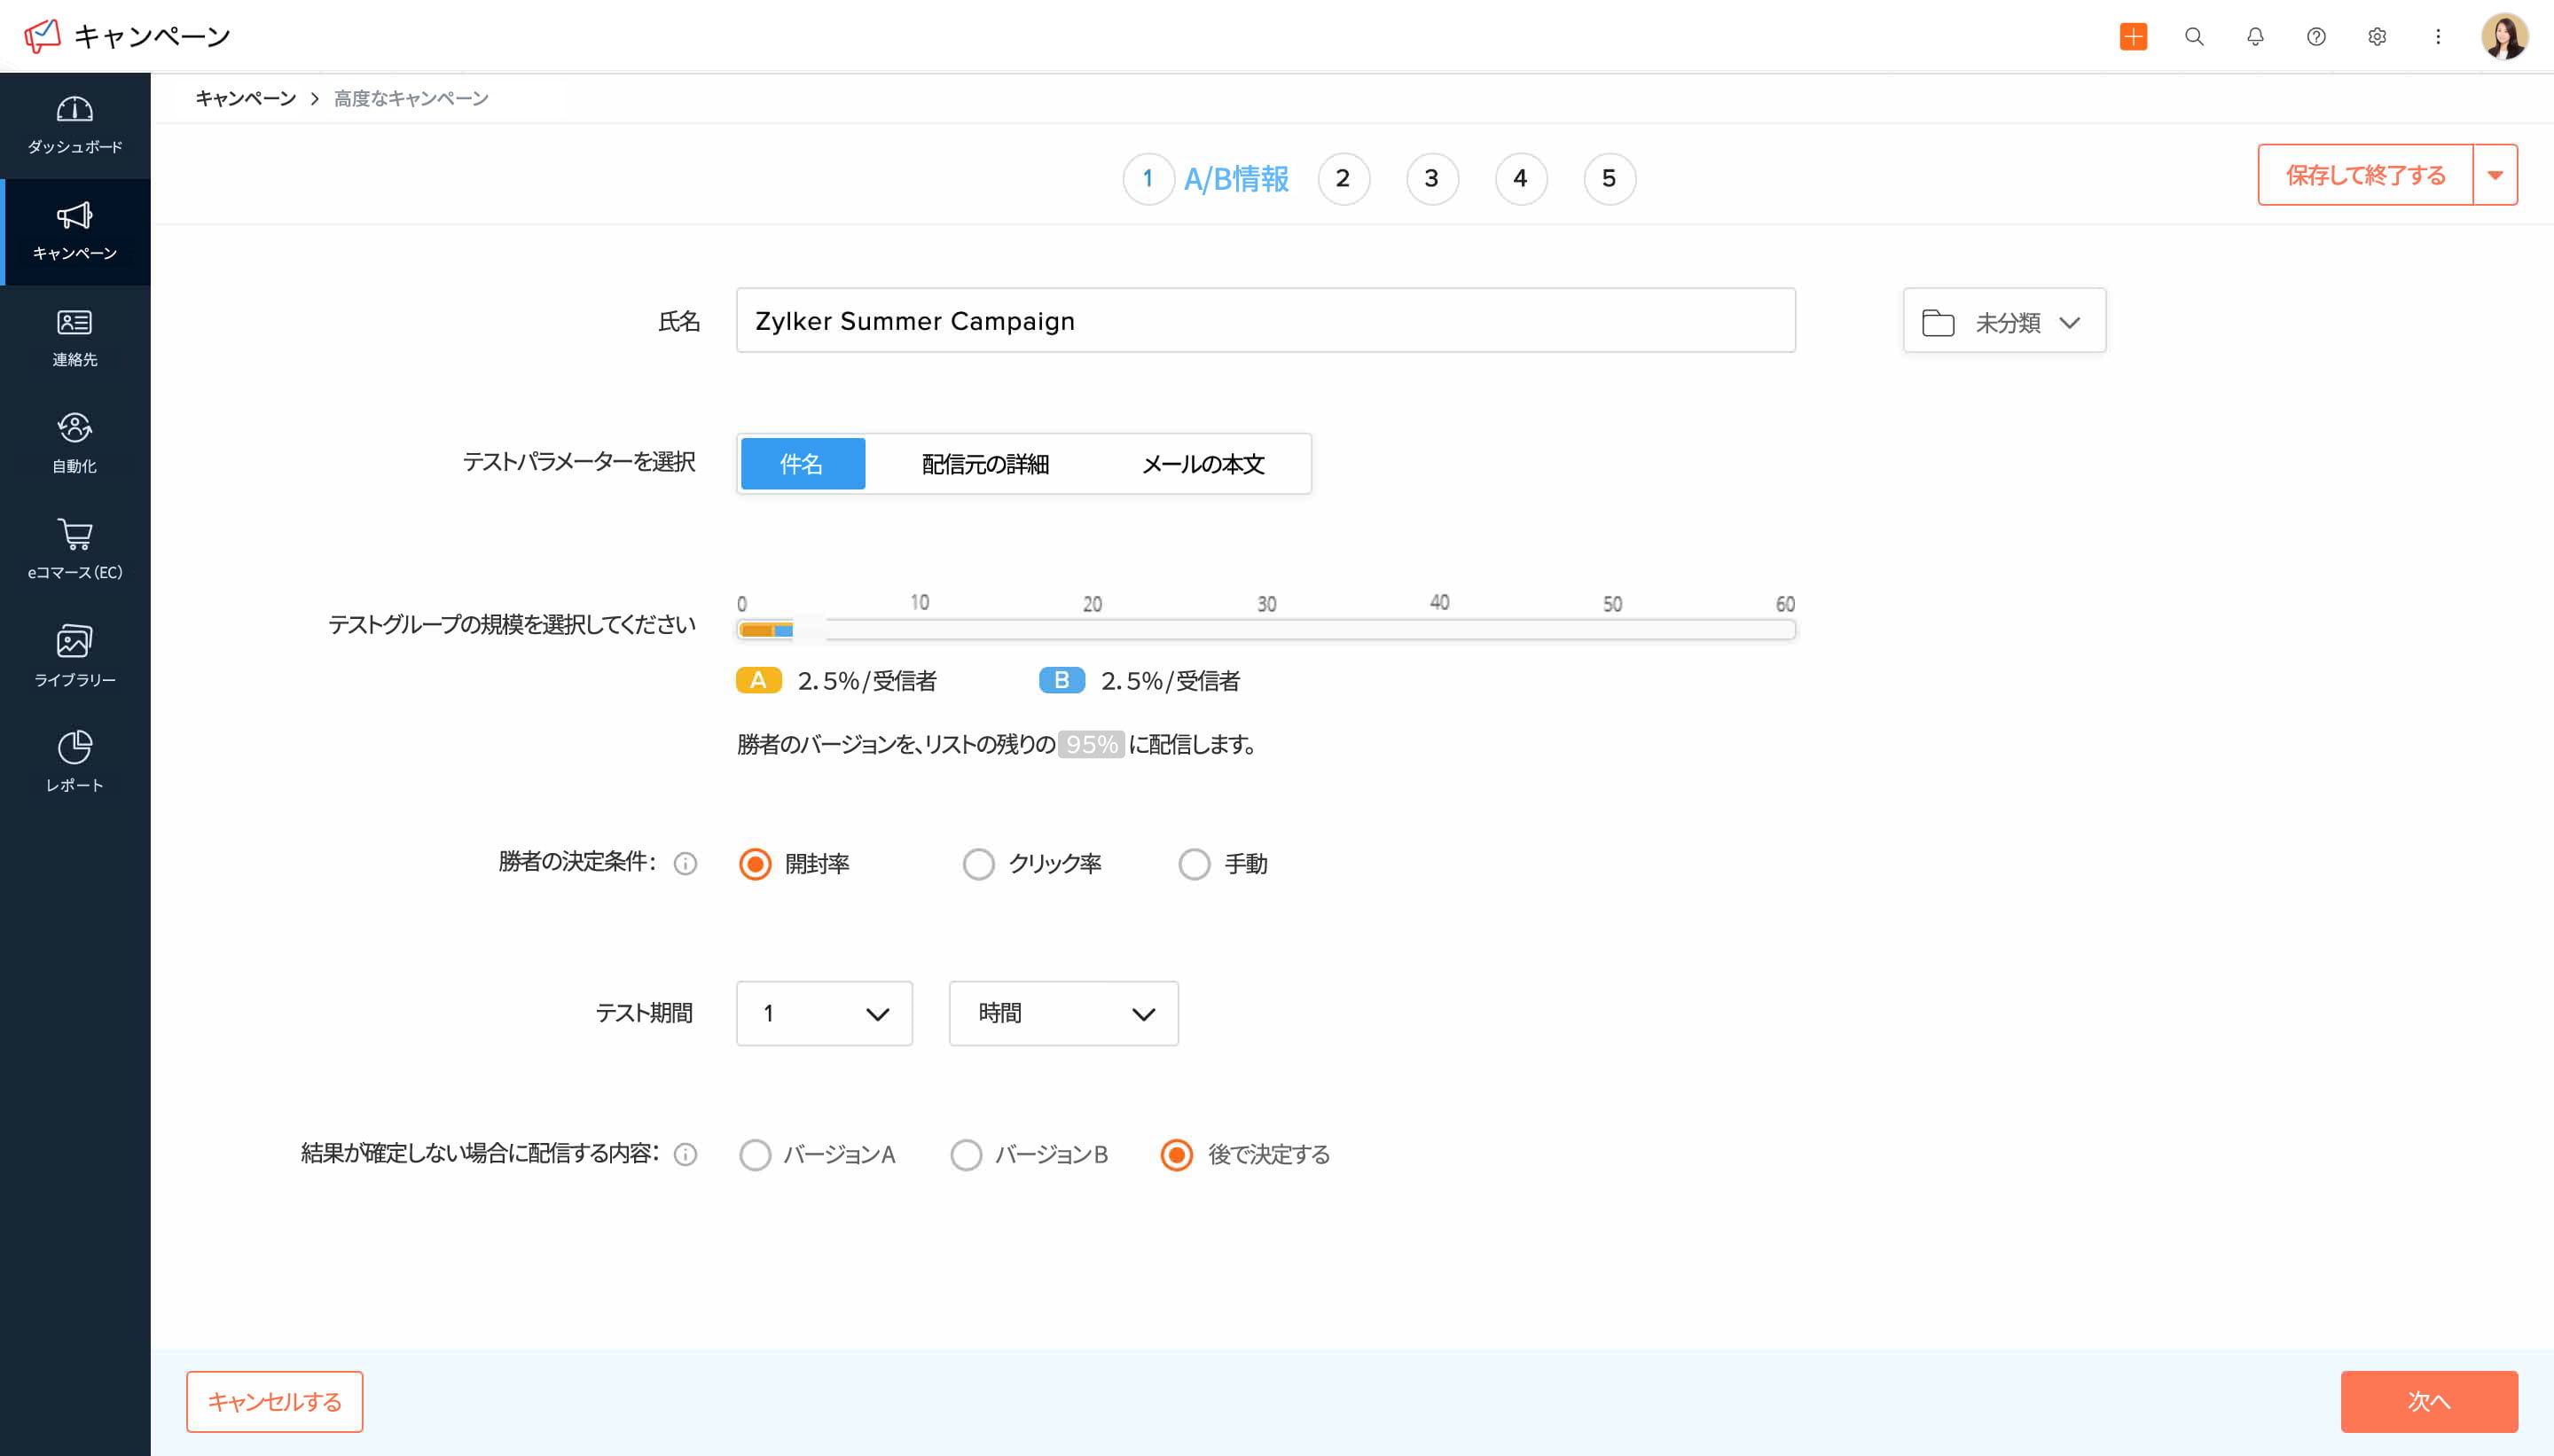This screenshot has height=1456, width=2554.
Task: Switch to the メールの本文 test parameter
Action: point(1203,464)
